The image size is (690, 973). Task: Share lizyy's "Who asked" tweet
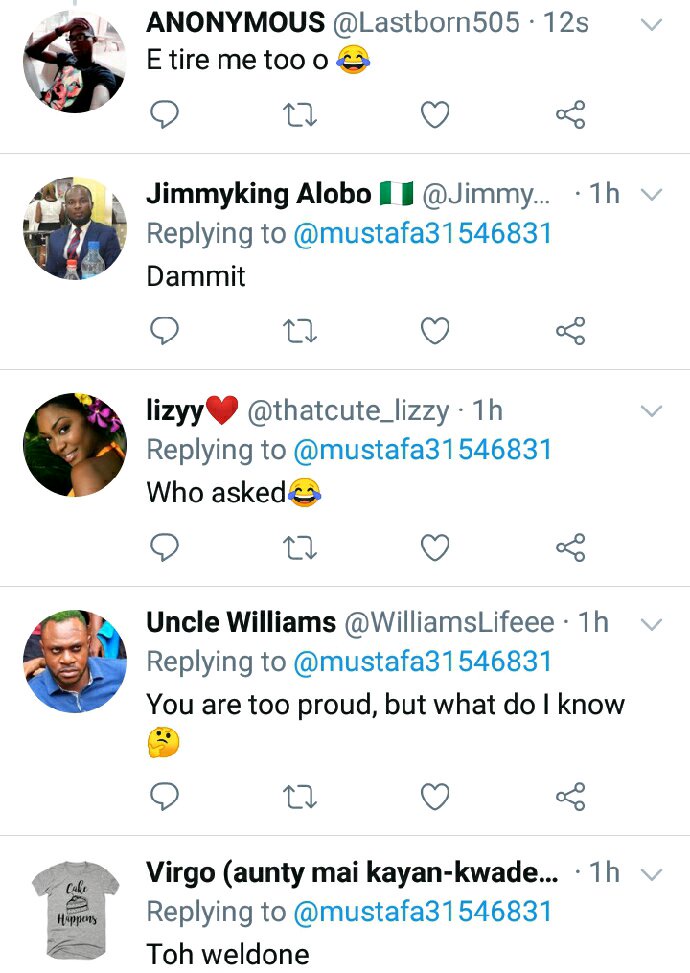click(x=570, y=547)
